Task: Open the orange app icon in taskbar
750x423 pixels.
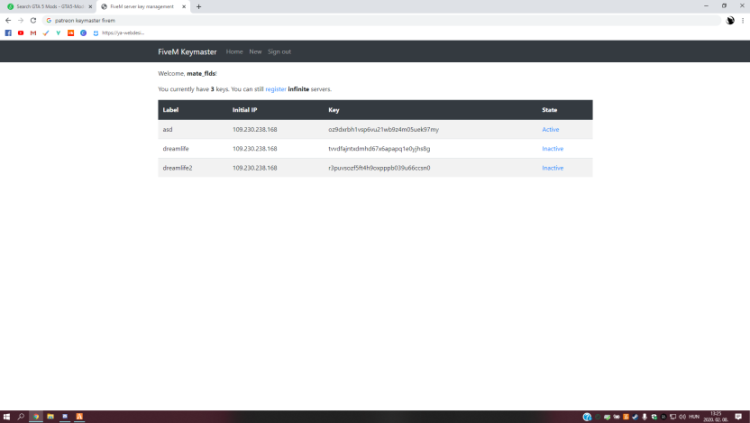Action: pos(79,417)
